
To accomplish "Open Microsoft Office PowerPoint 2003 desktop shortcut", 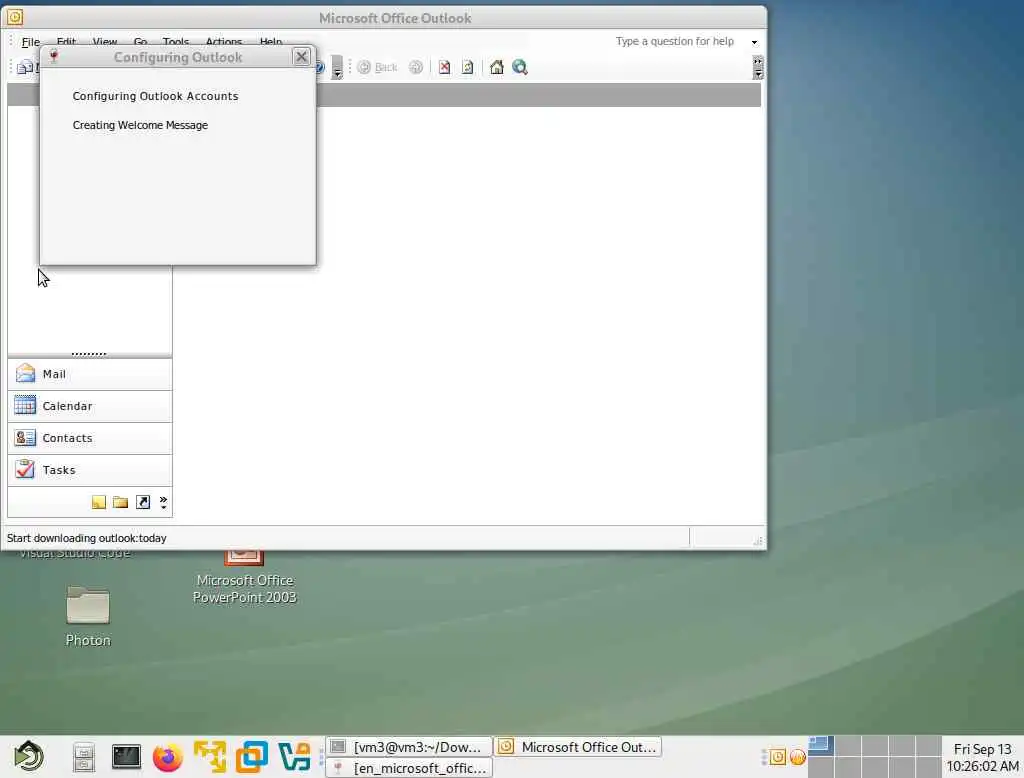I will (x=245, y=576).
